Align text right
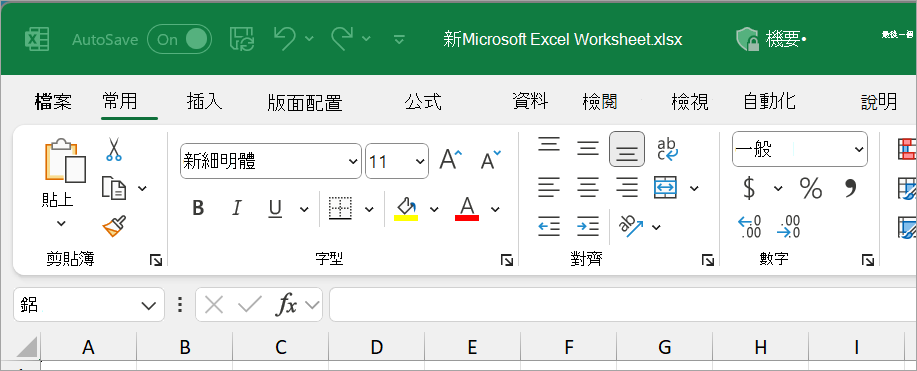917x371 pixels. [x=627, y=187]
